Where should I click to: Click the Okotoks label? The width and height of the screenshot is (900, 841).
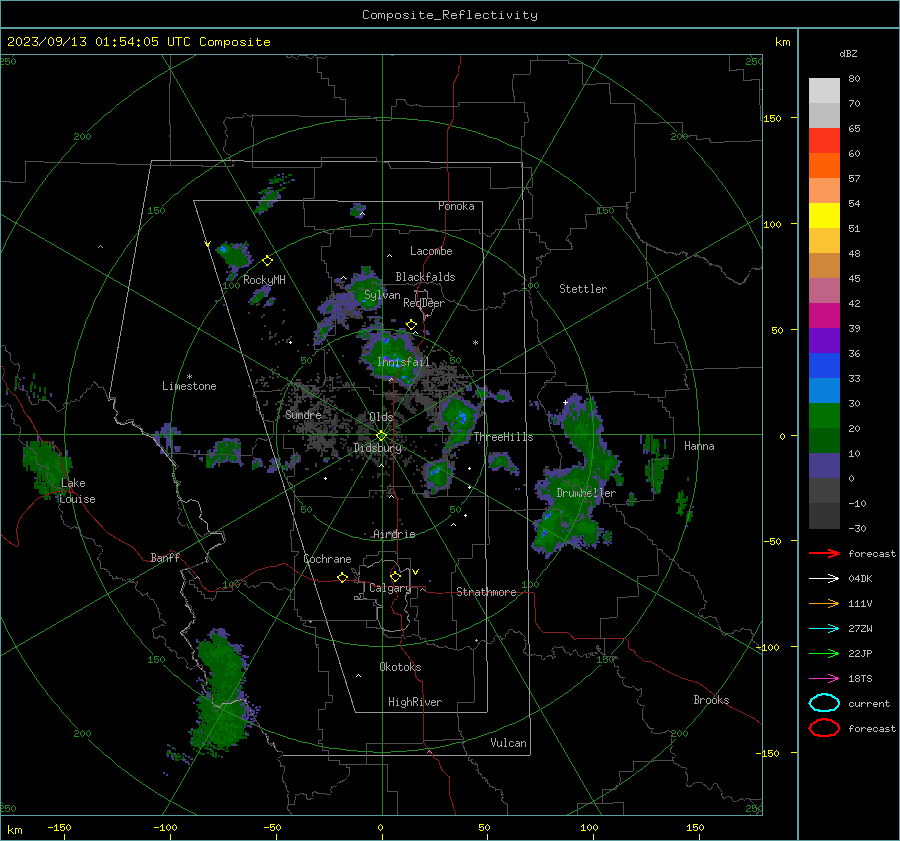(x=400, y=667)
